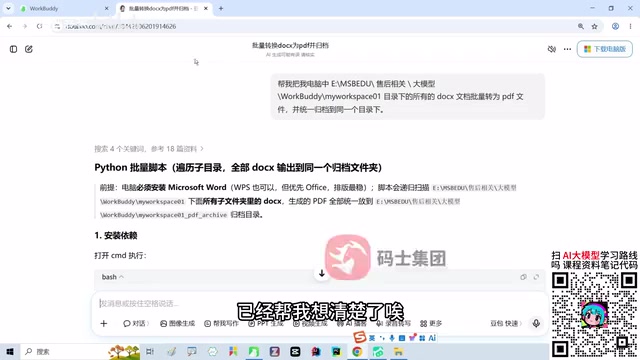Image resolution: width=640 pixels, height=360 pixels.
Task: Click the Sogou toolbar microphone icon
Action: pos(392,338)
